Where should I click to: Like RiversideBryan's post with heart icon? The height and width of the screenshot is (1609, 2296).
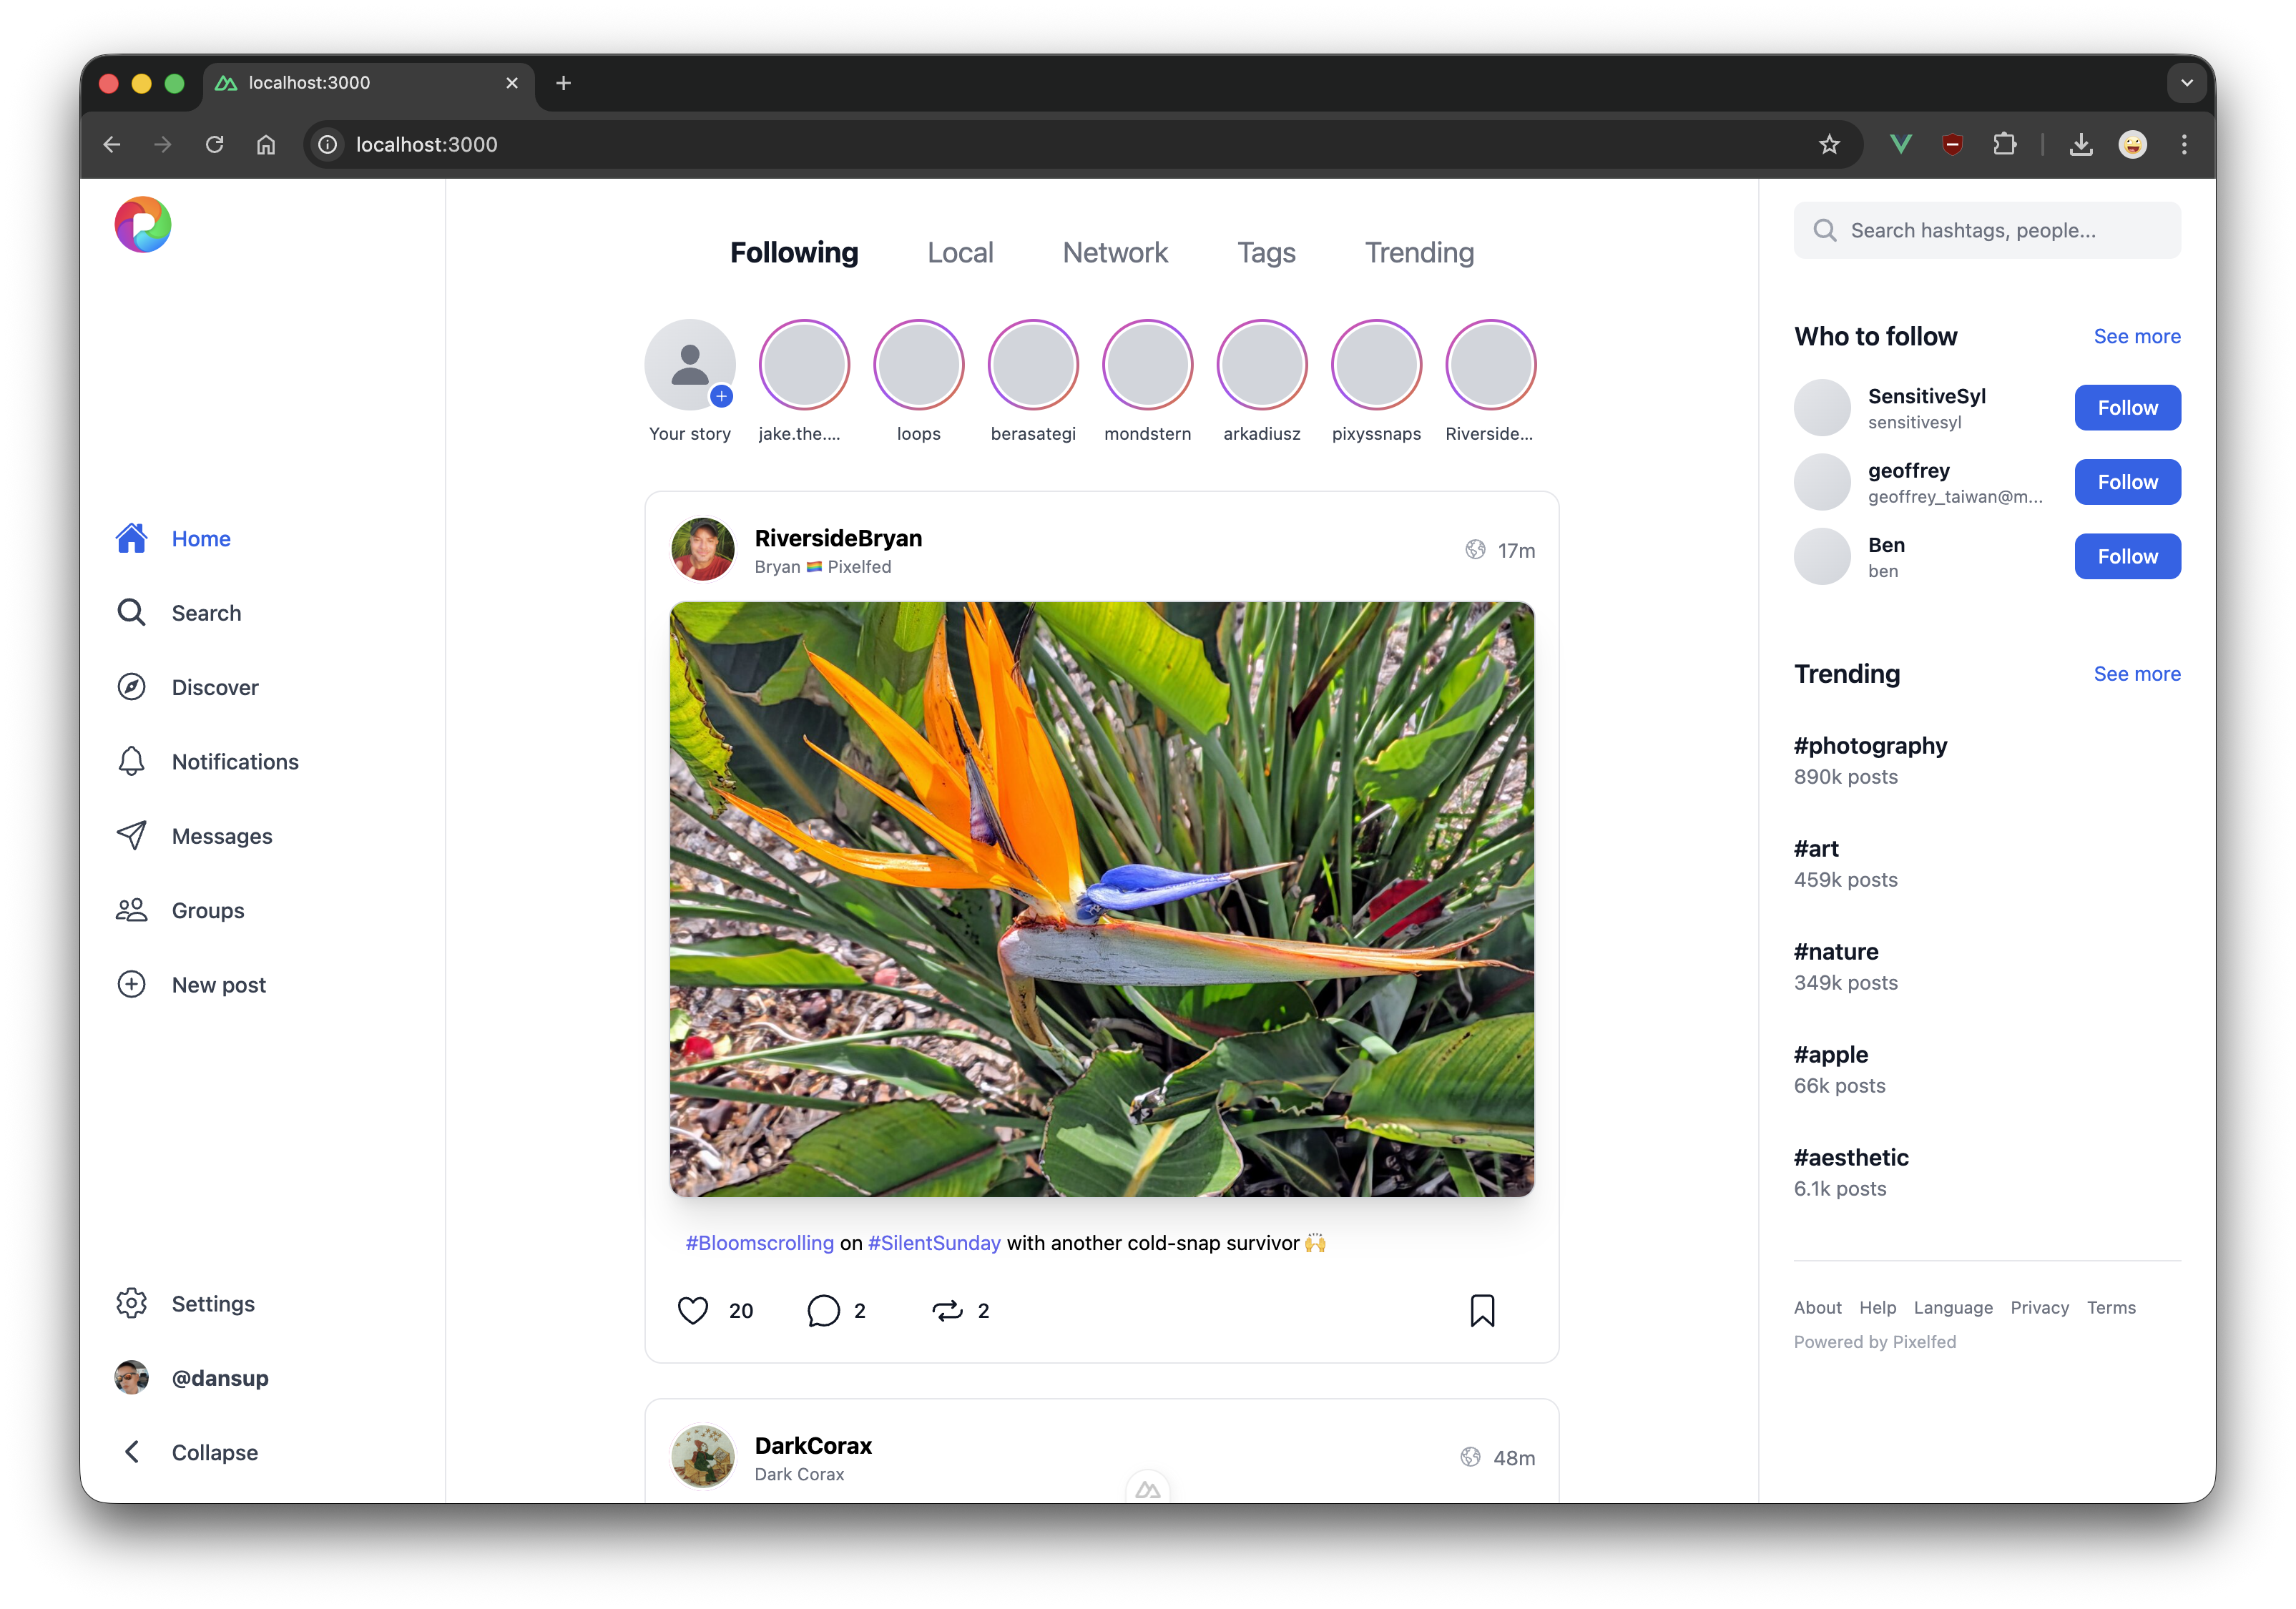[x=692, y=1310]
